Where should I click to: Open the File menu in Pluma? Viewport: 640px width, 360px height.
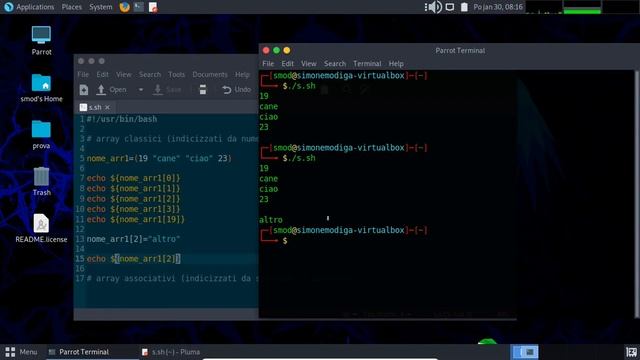click(x=83, y=74)
